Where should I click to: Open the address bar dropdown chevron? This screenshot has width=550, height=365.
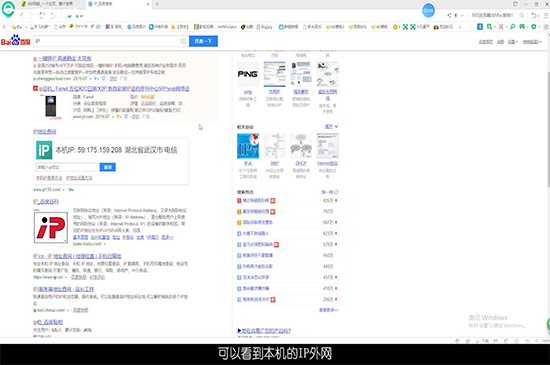[462, 15]
